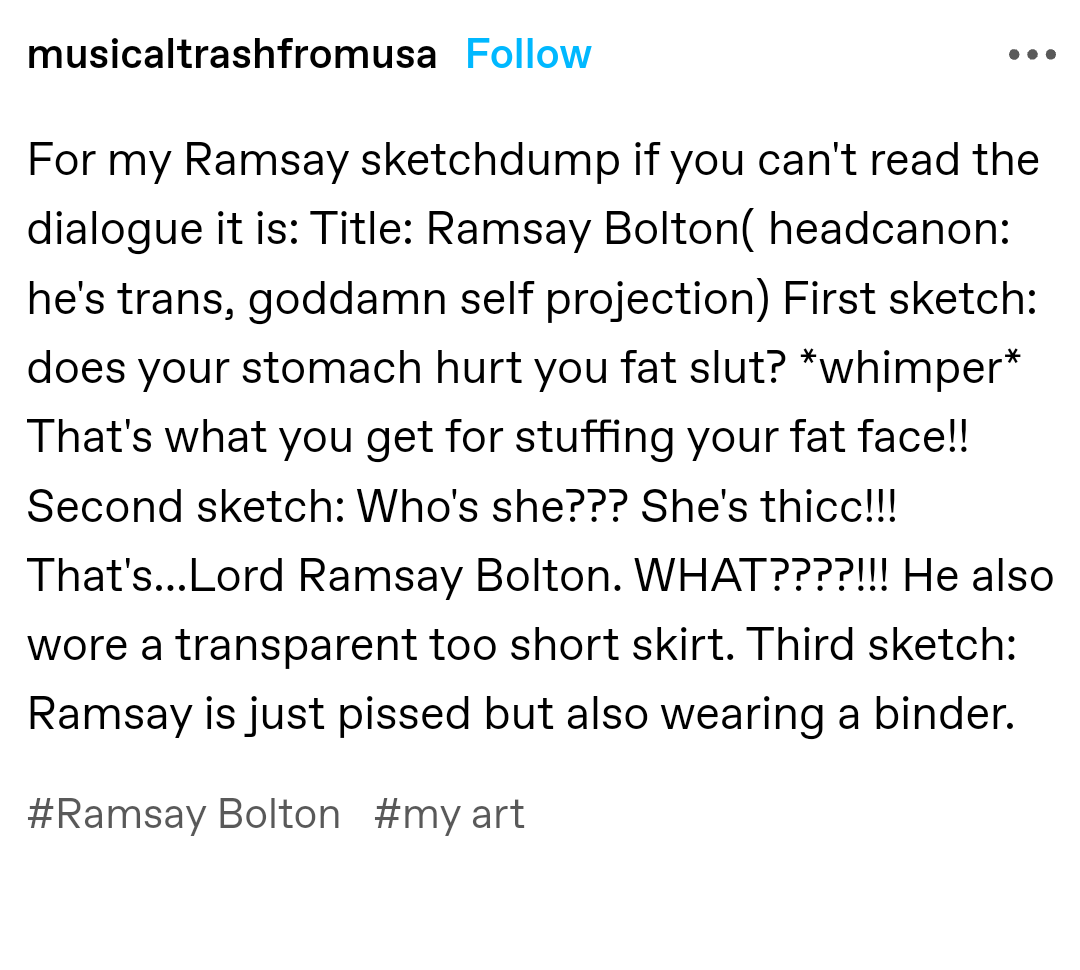Click the "Who's she???" text
This screenshot has width=1080, height=970.
coord(492,506)
